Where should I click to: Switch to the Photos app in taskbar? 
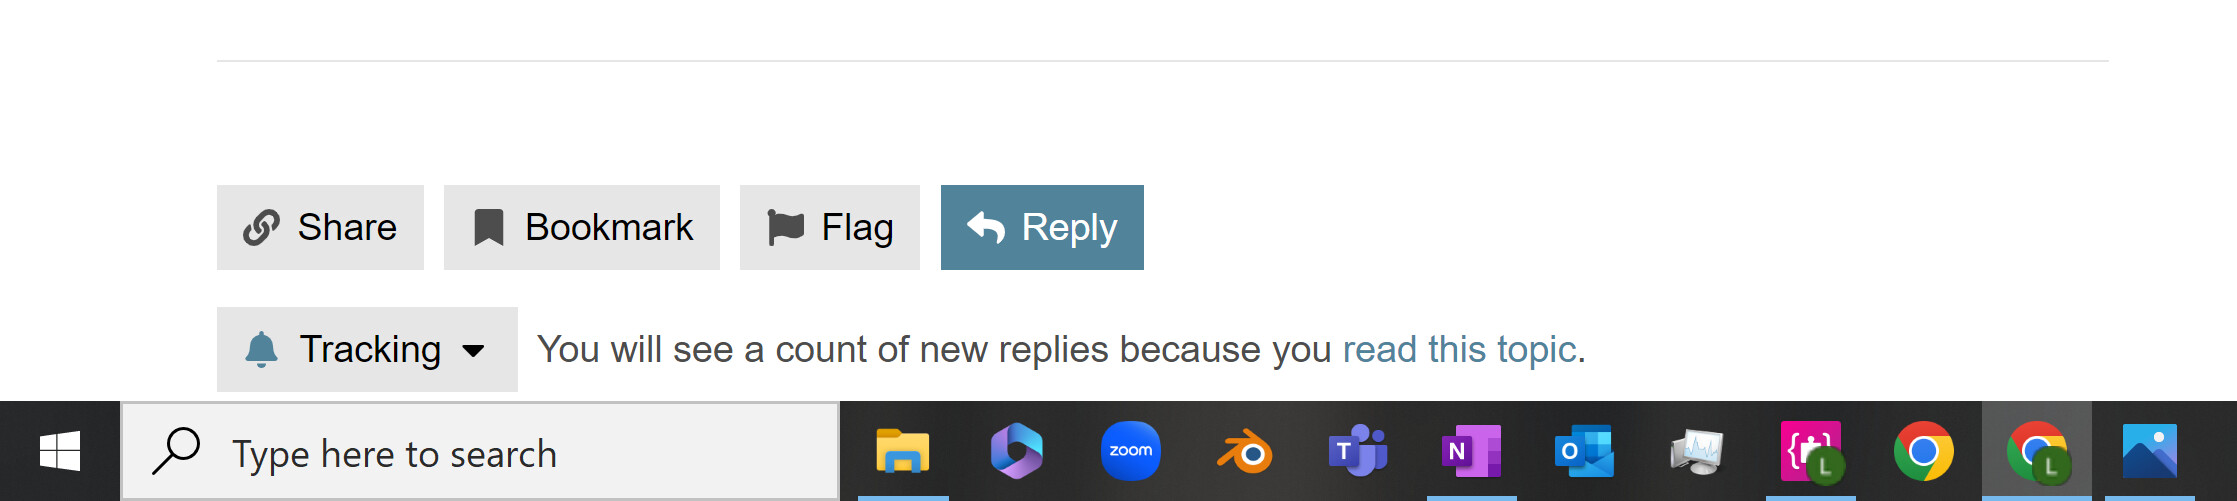2150,451
